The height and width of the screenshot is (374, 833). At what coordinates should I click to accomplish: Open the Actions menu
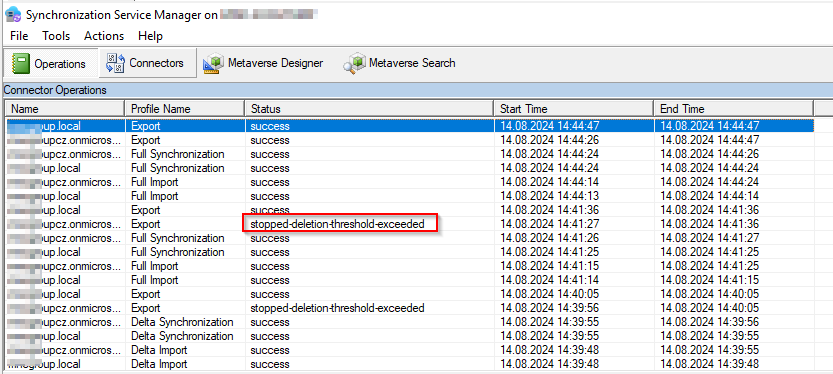point(104,36)
